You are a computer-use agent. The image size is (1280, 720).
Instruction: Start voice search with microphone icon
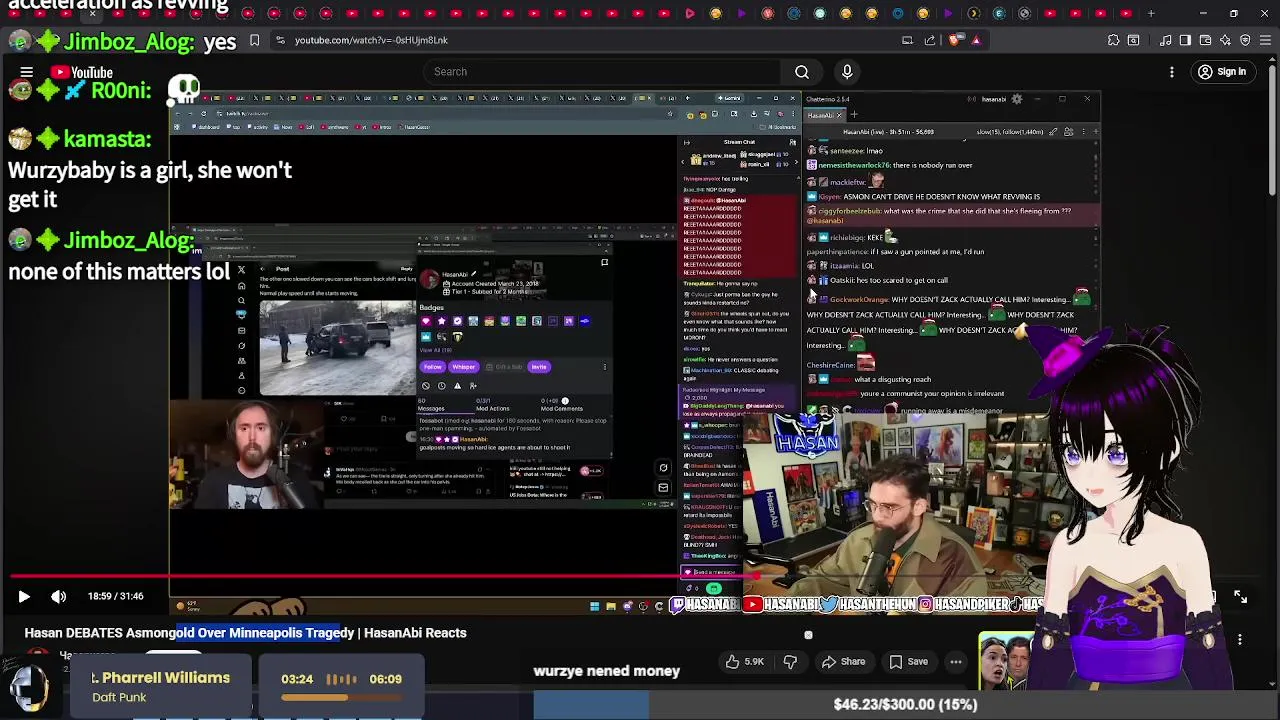(x=847, y=72)
